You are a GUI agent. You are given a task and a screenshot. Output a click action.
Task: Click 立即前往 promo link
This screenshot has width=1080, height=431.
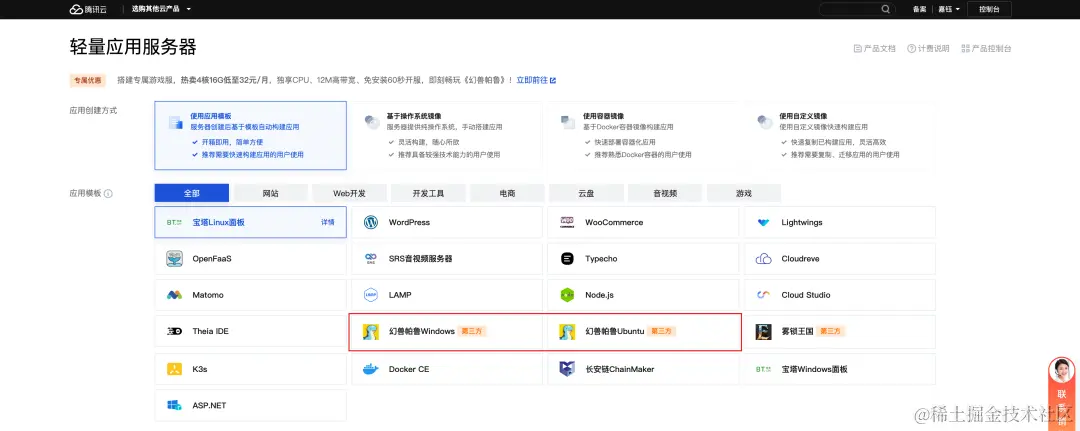coord(536,80)
